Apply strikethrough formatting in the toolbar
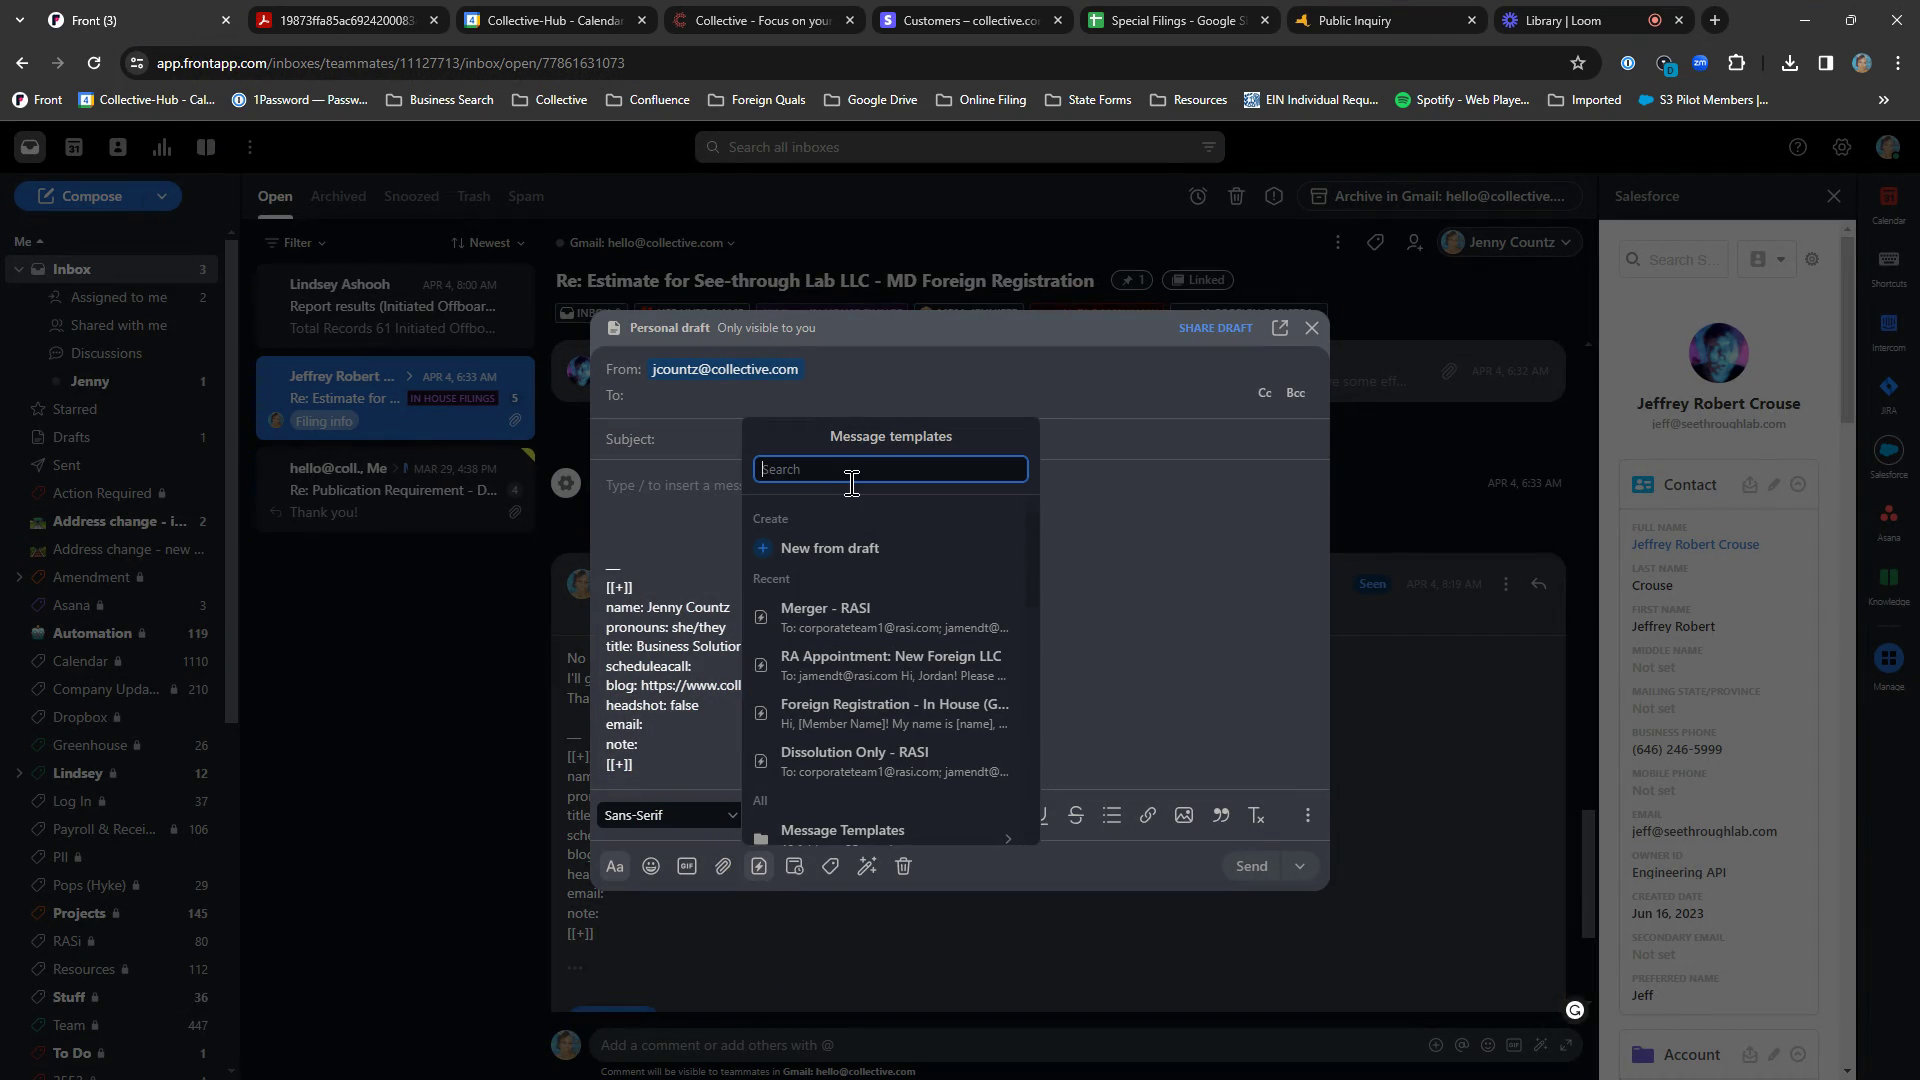This screenshot has height=1080, width=1920. [x=1076, y=816]
